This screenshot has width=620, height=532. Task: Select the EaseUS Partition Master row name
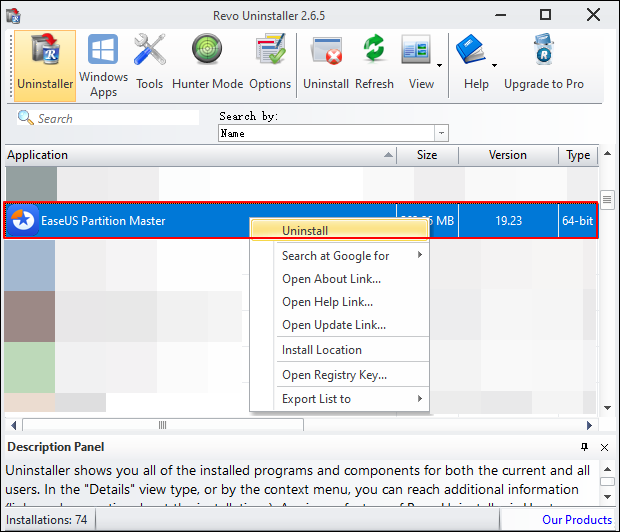[103, 221]
